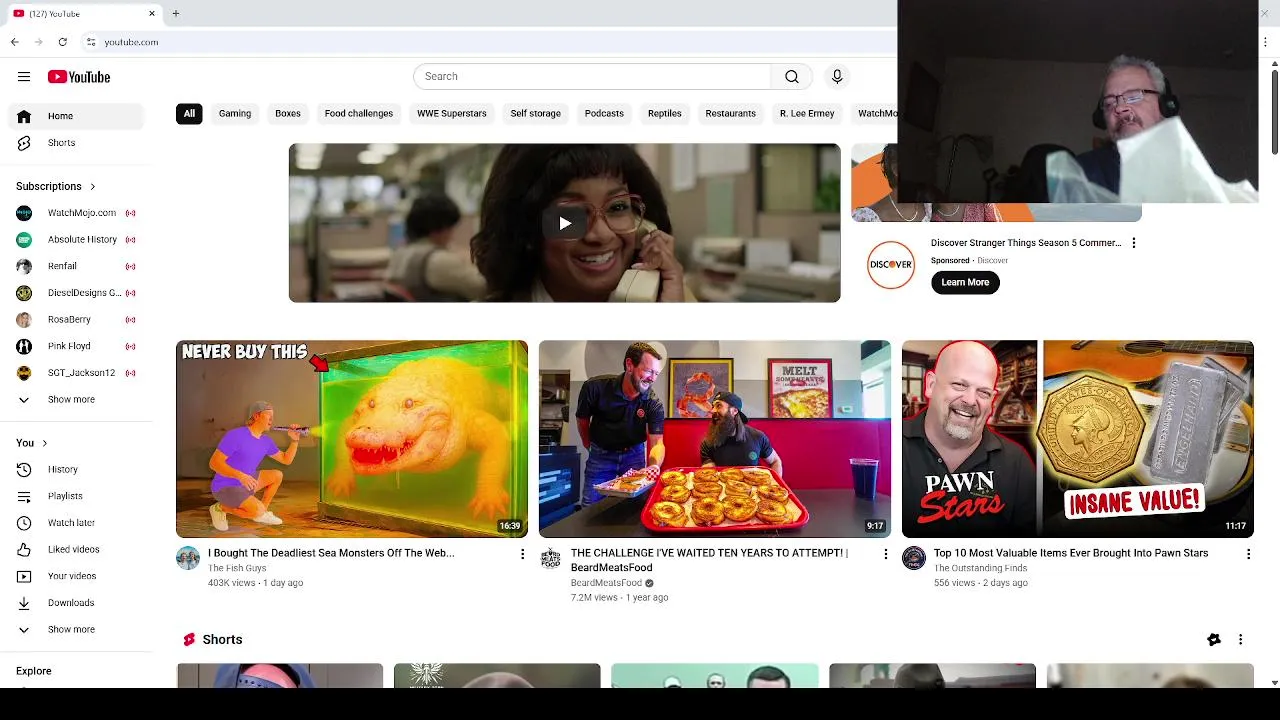Select the Restaurants filter chip
This screenshot has height=720, width=1280.
click(x=731, y=114)
